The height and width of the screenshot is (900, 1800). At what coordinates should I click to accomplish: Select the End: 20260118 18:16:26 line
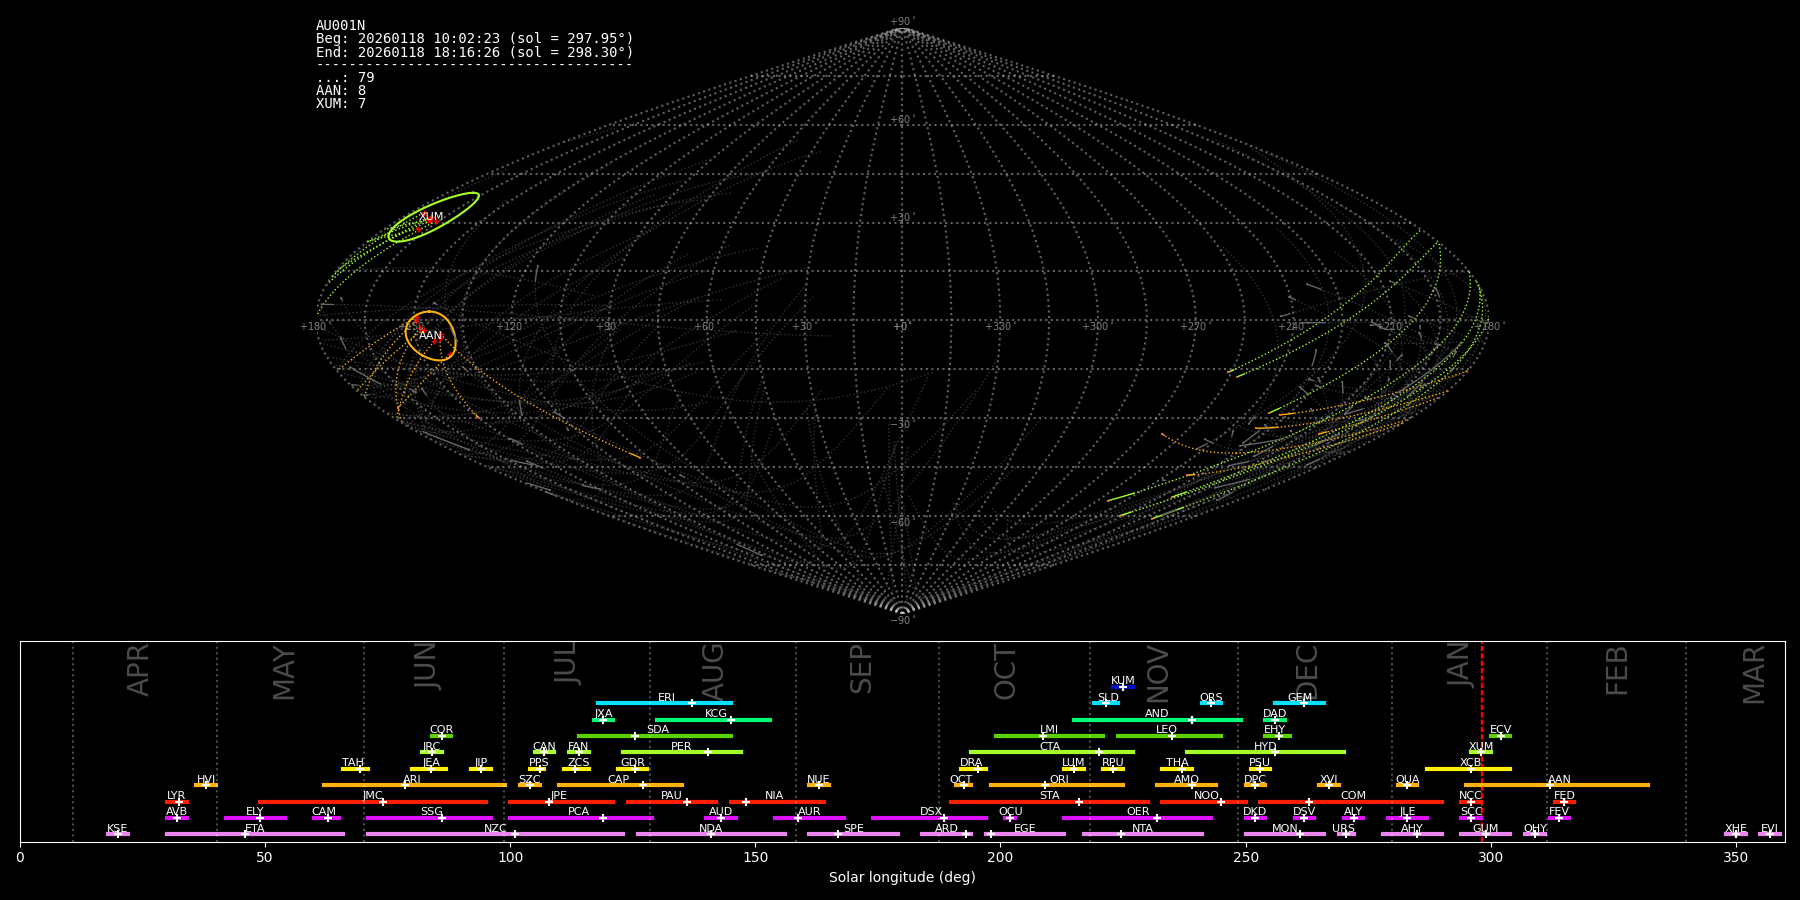(x=475, y=52)
